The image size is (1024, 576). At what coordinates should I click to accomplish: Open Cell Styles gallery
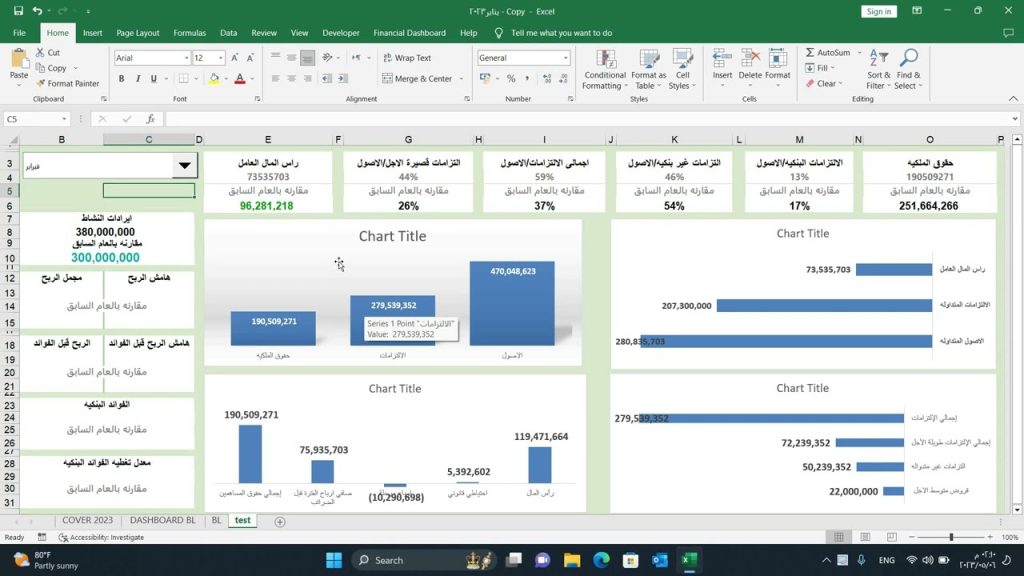pyautogui.click(x=682, y=69)
